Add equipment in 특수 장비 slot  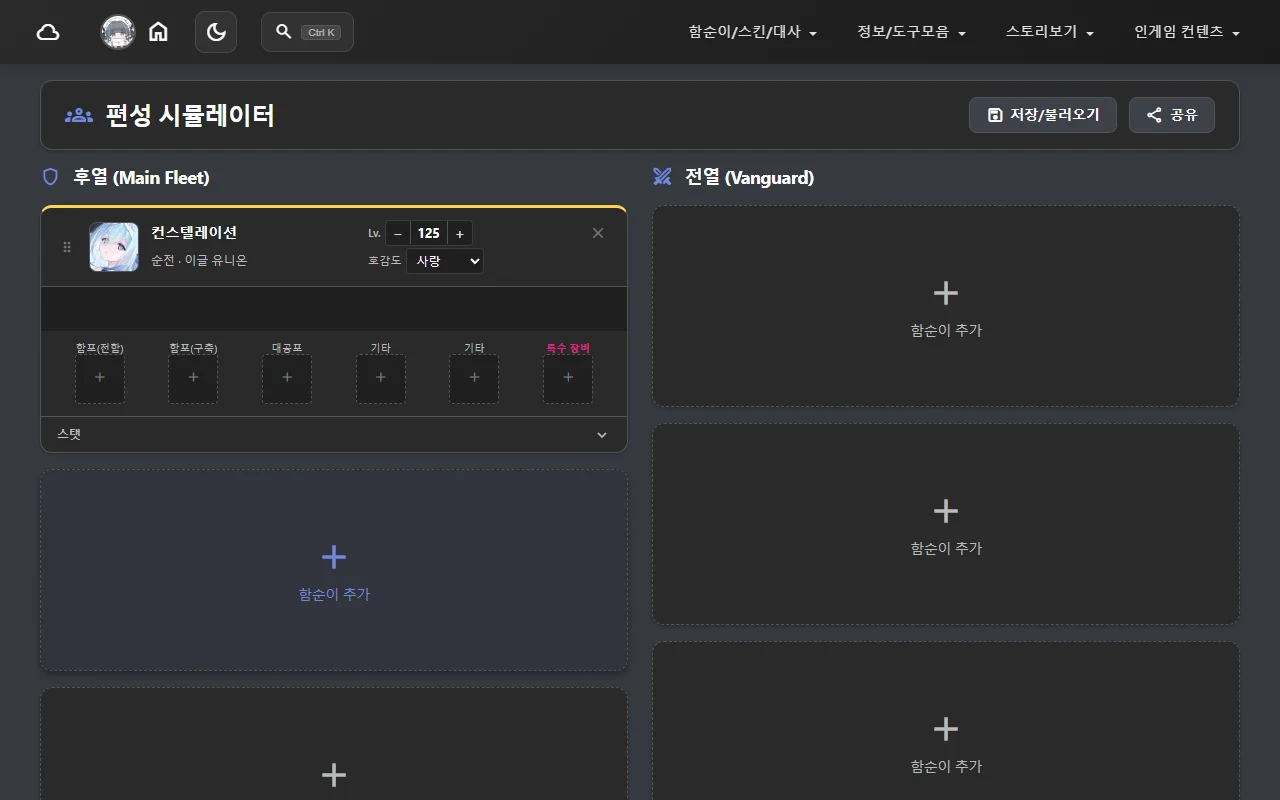pyautogui.click(x=568, y=378)
